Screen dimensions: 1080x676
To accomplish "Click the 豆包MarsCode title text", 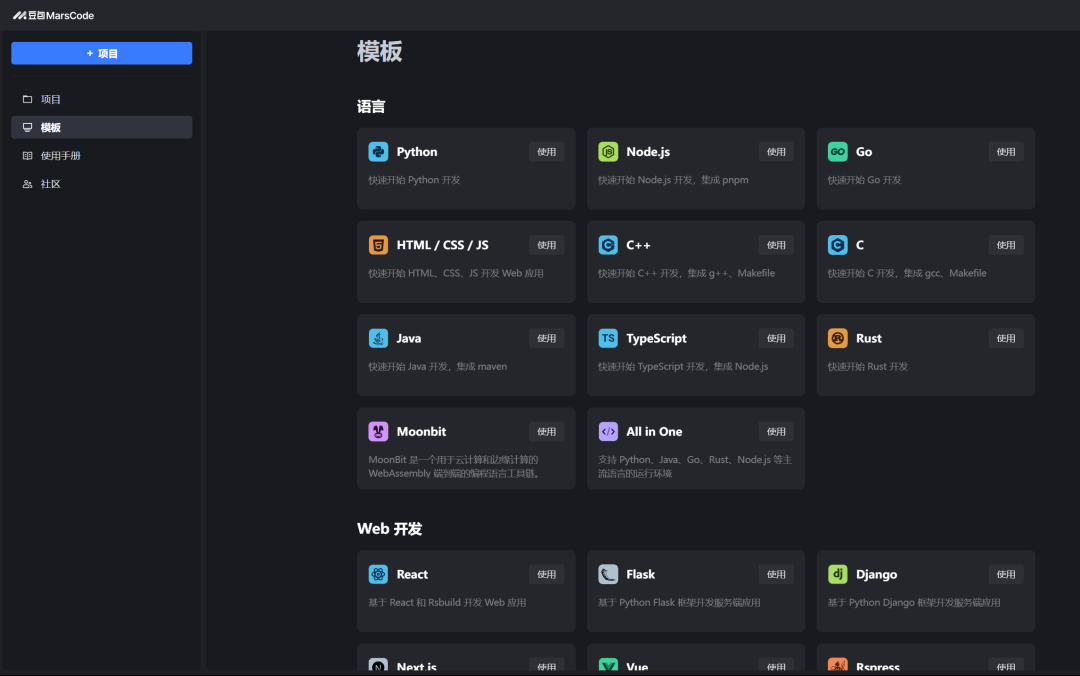I will click(61, 15).
